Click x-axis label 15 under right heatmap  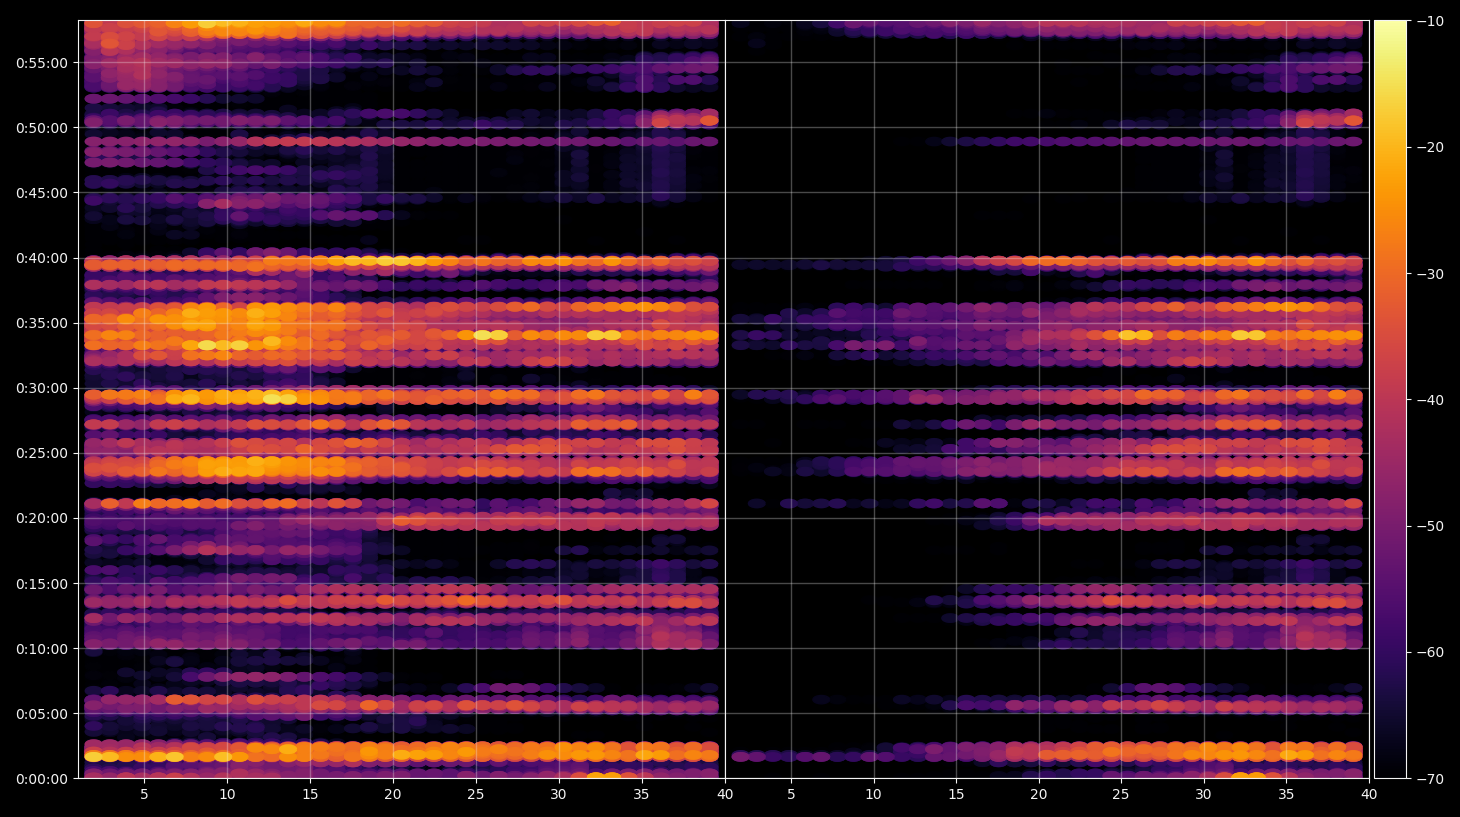[x=956, y=795]
